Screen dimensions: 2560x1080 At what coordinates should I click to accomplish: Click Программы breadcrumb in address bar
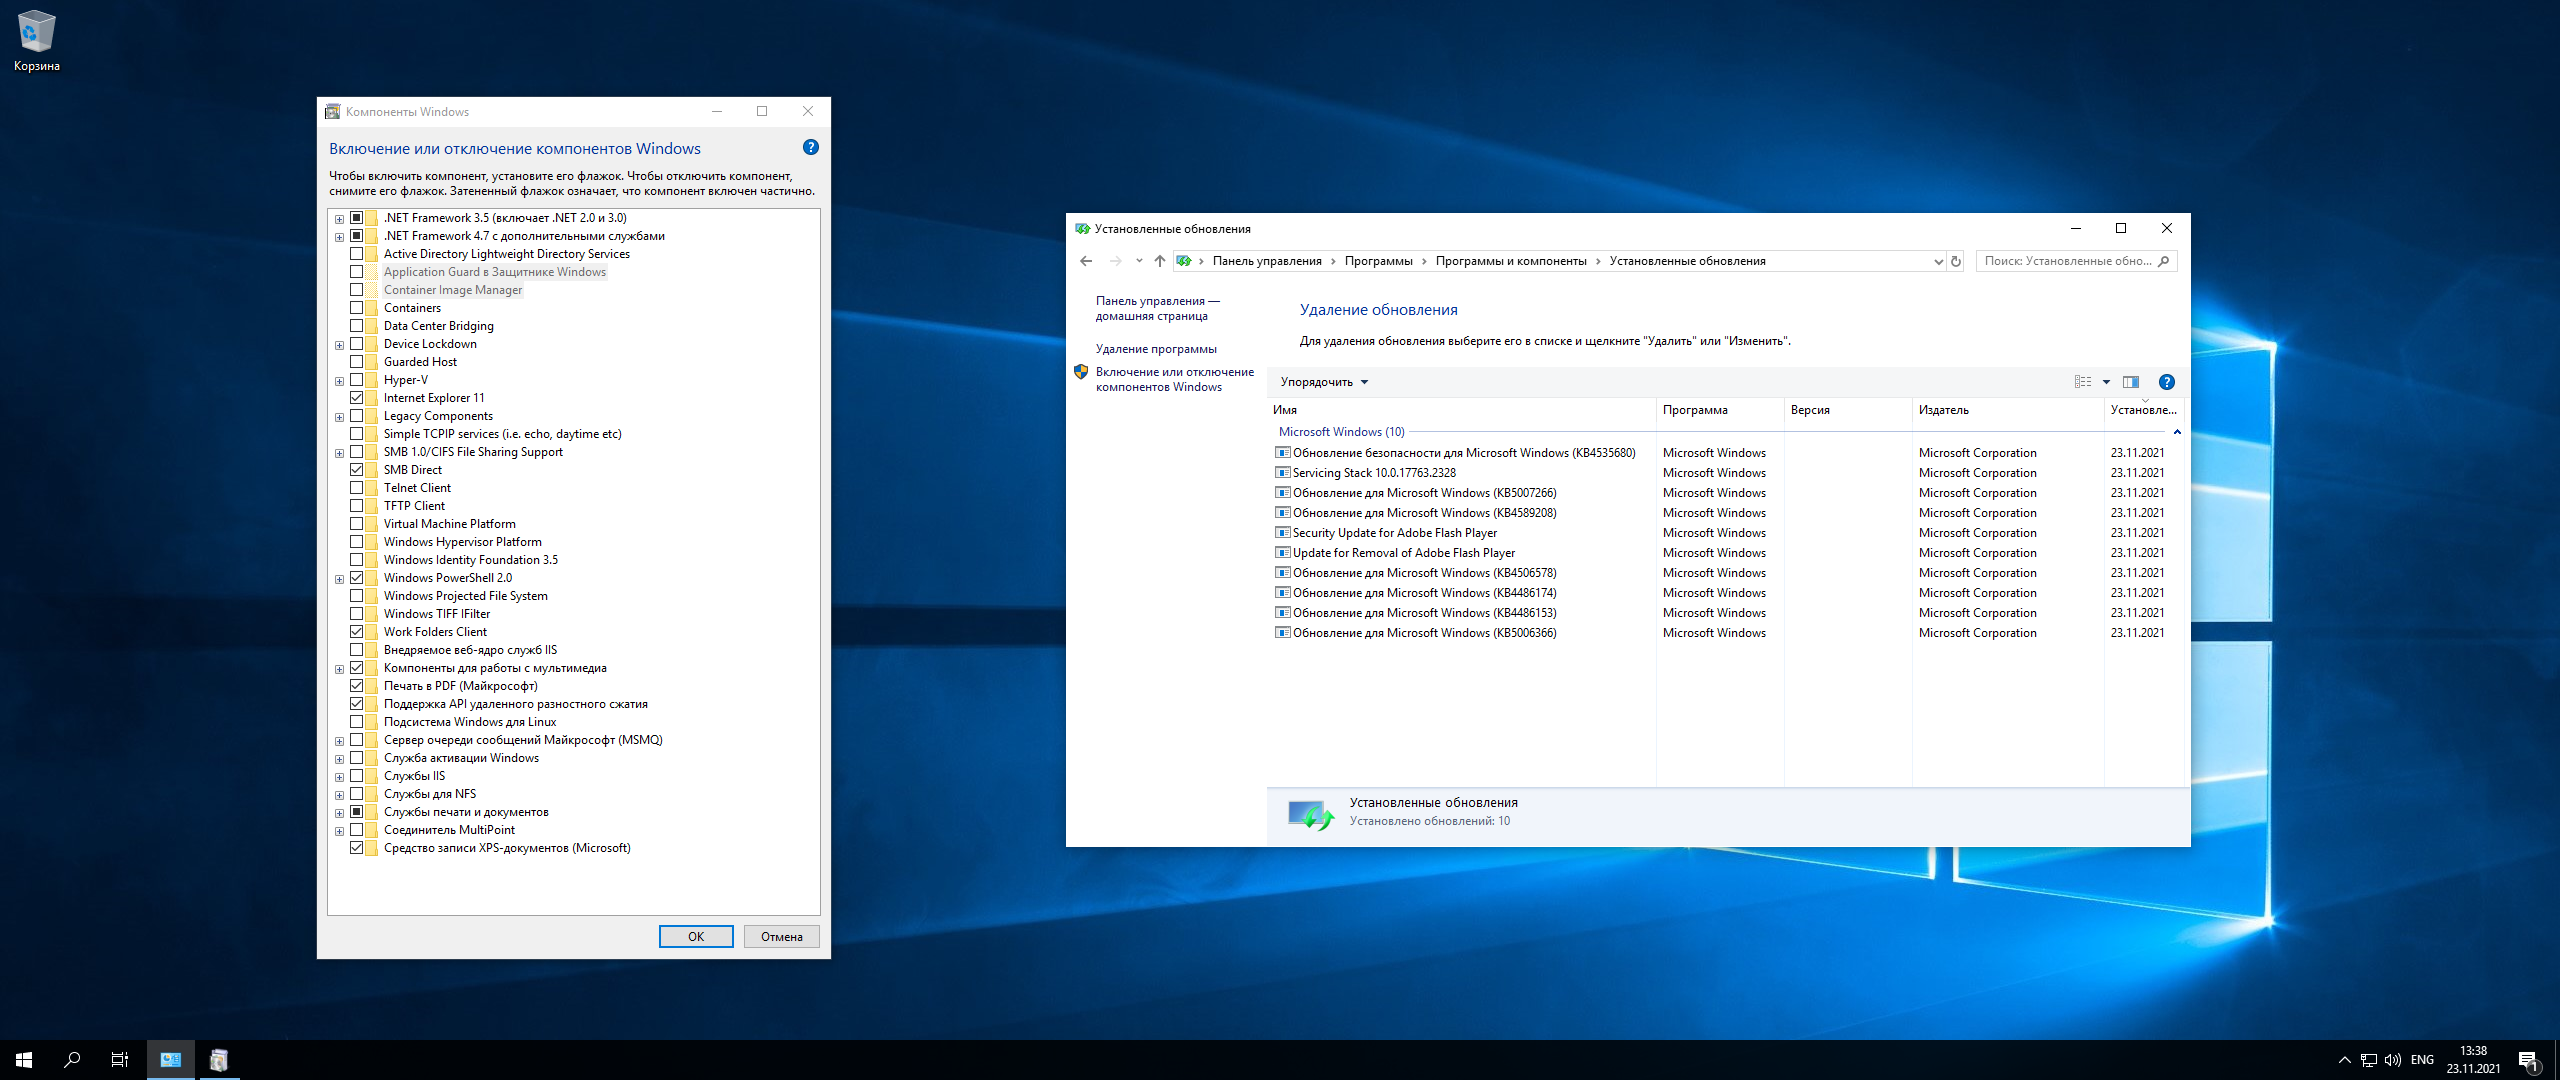tap(1378, 261)
